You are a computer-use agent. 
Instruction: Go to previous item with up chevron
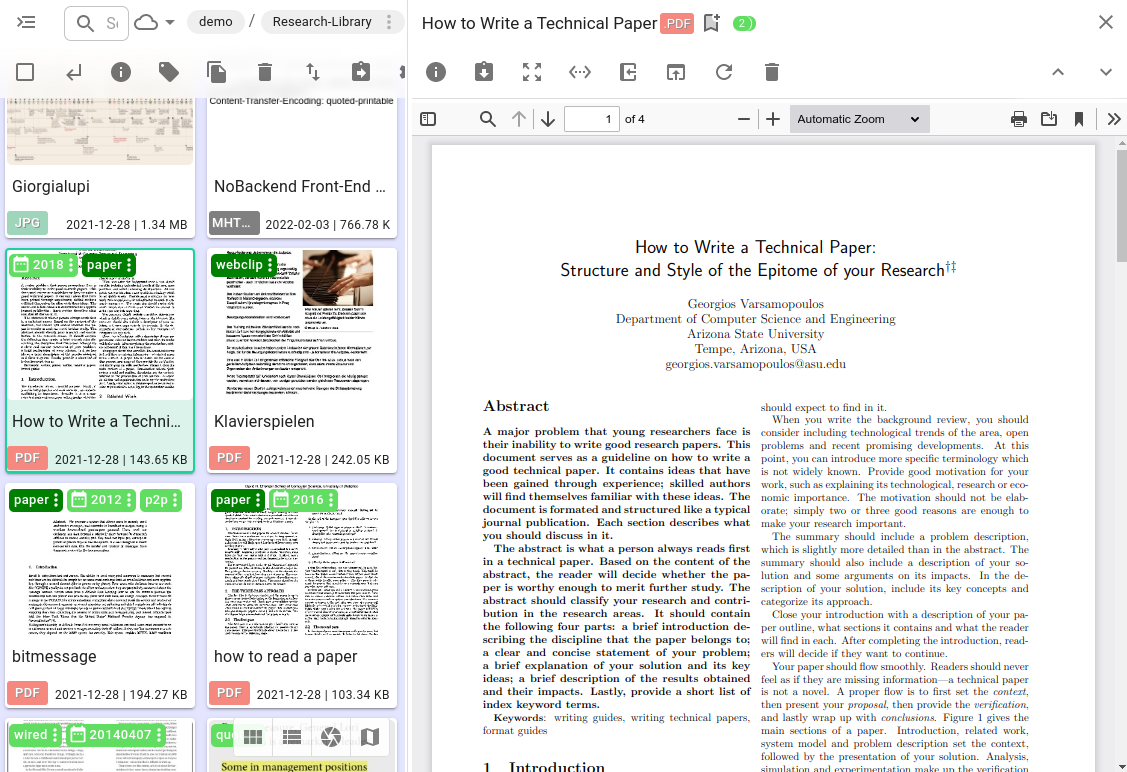coord(1058,72)
